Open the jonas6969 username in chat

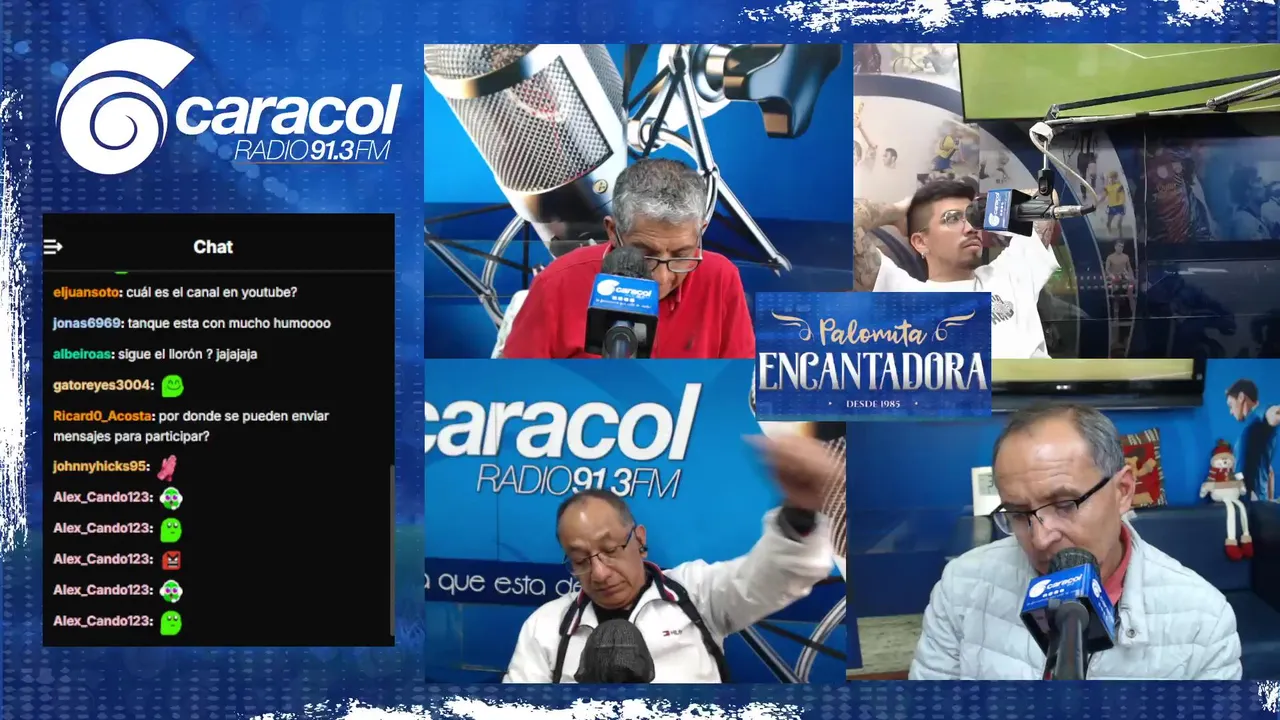click(87, 323)
